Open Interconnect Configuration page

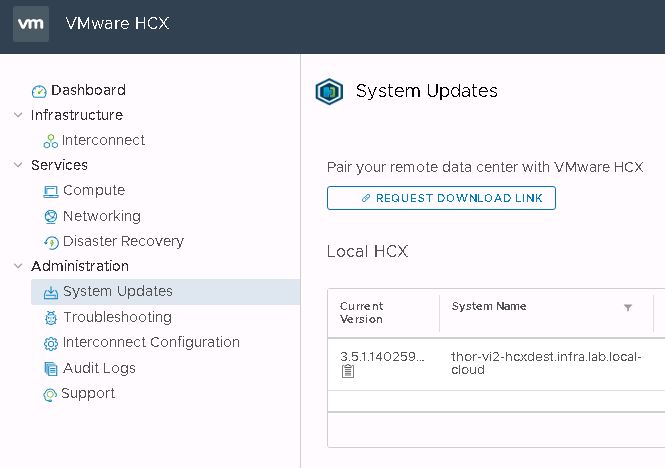coord(151,342)
